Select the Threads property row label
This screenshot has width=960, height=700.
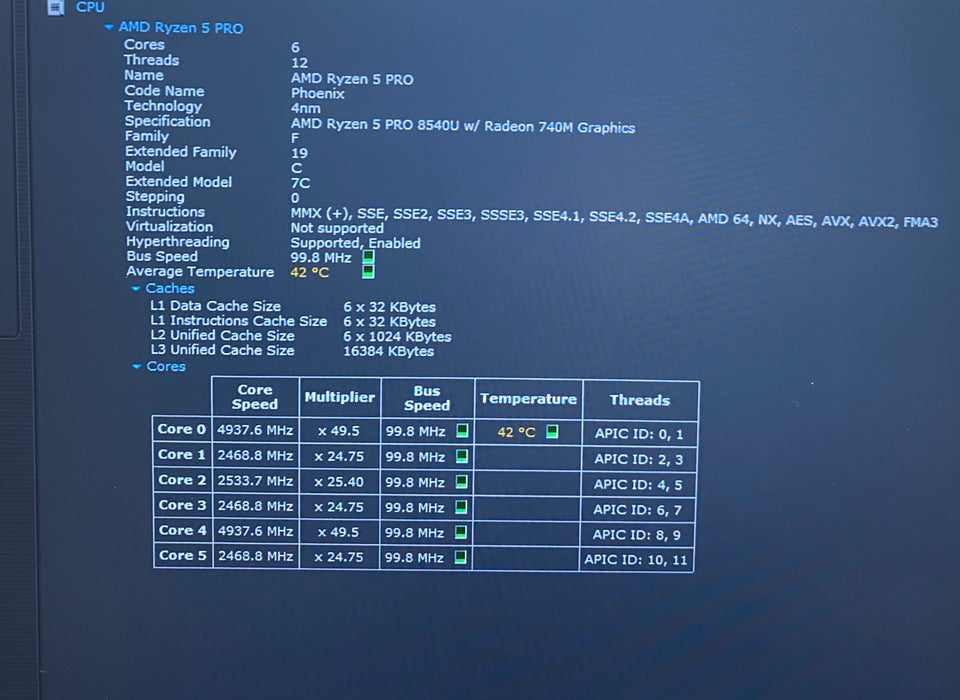tap(151, 60)
